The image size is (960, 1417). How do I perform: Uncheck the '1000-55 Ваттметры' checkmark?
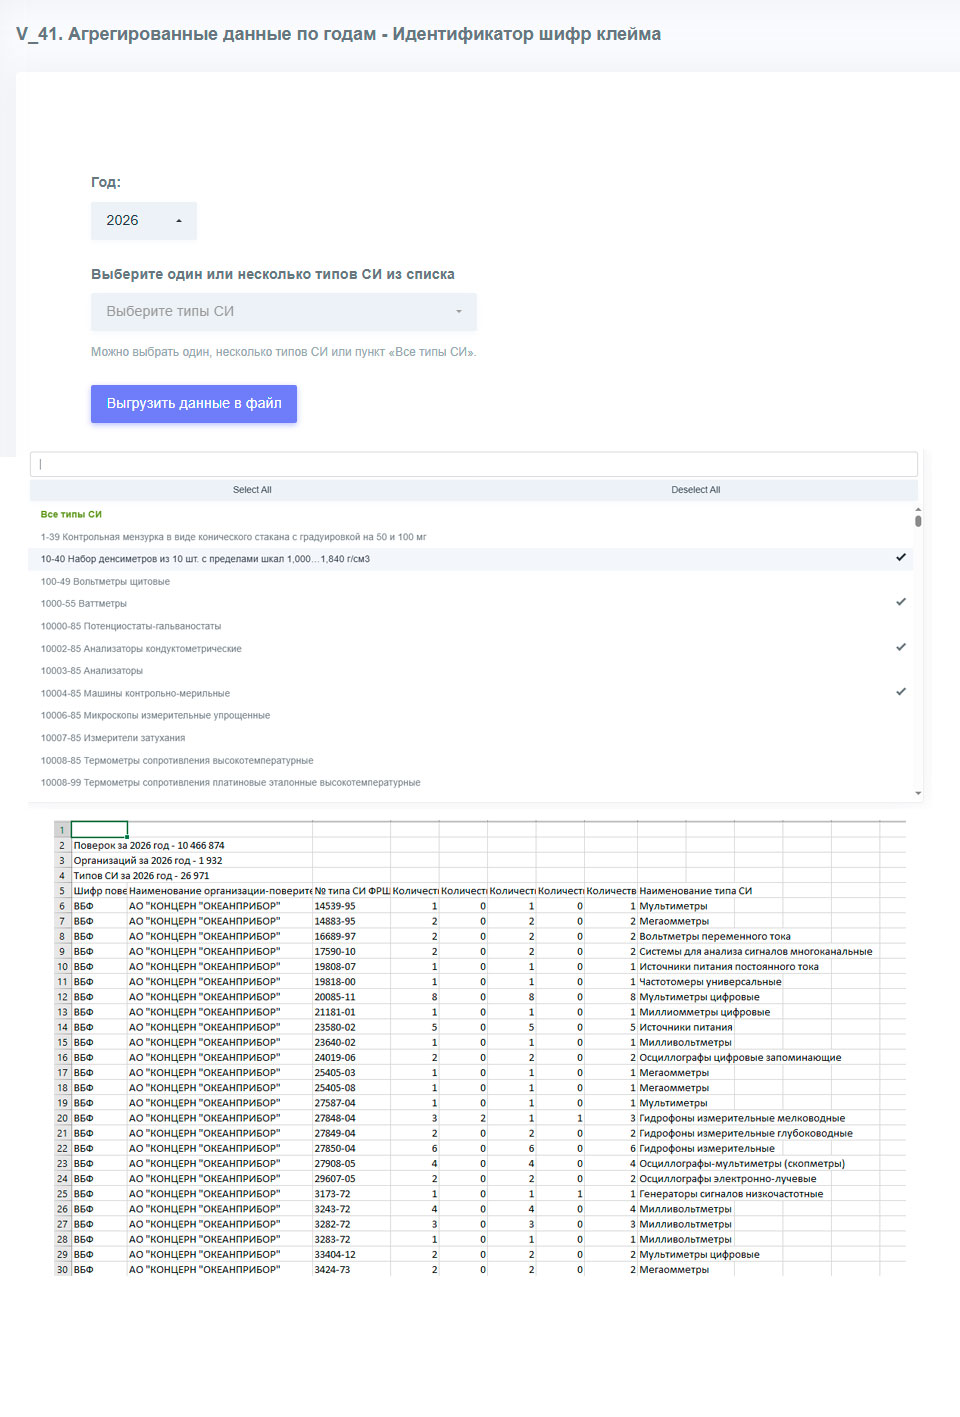[900, 602]
